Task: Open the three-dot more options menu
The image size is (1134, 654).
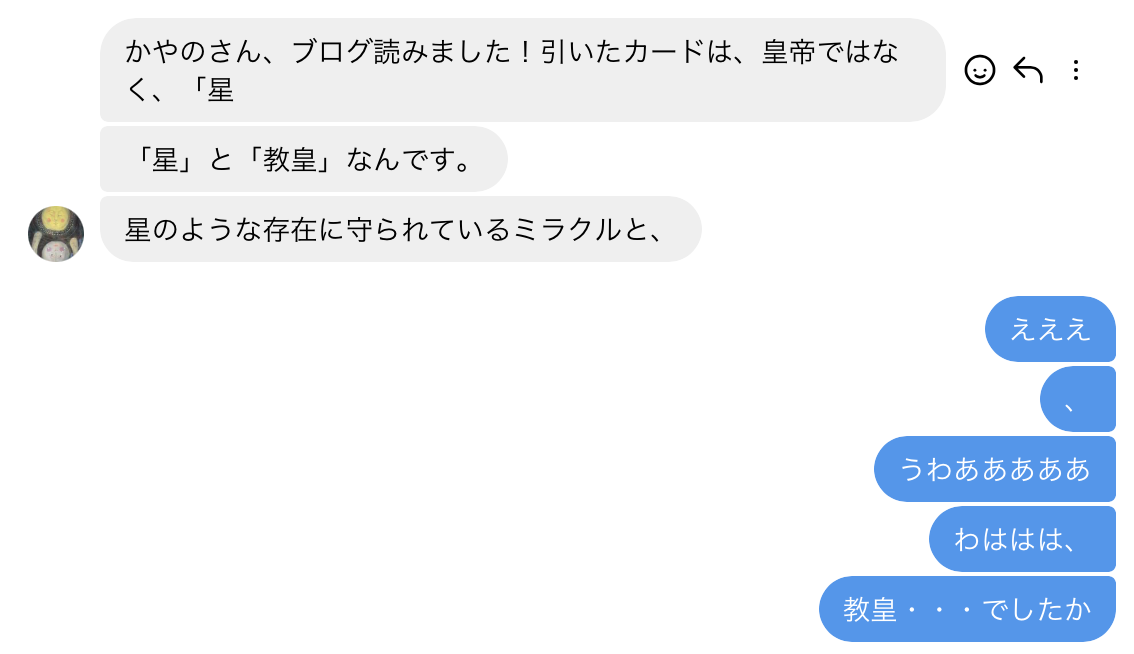Action: pyautogui.click(x=1076, y=70)
